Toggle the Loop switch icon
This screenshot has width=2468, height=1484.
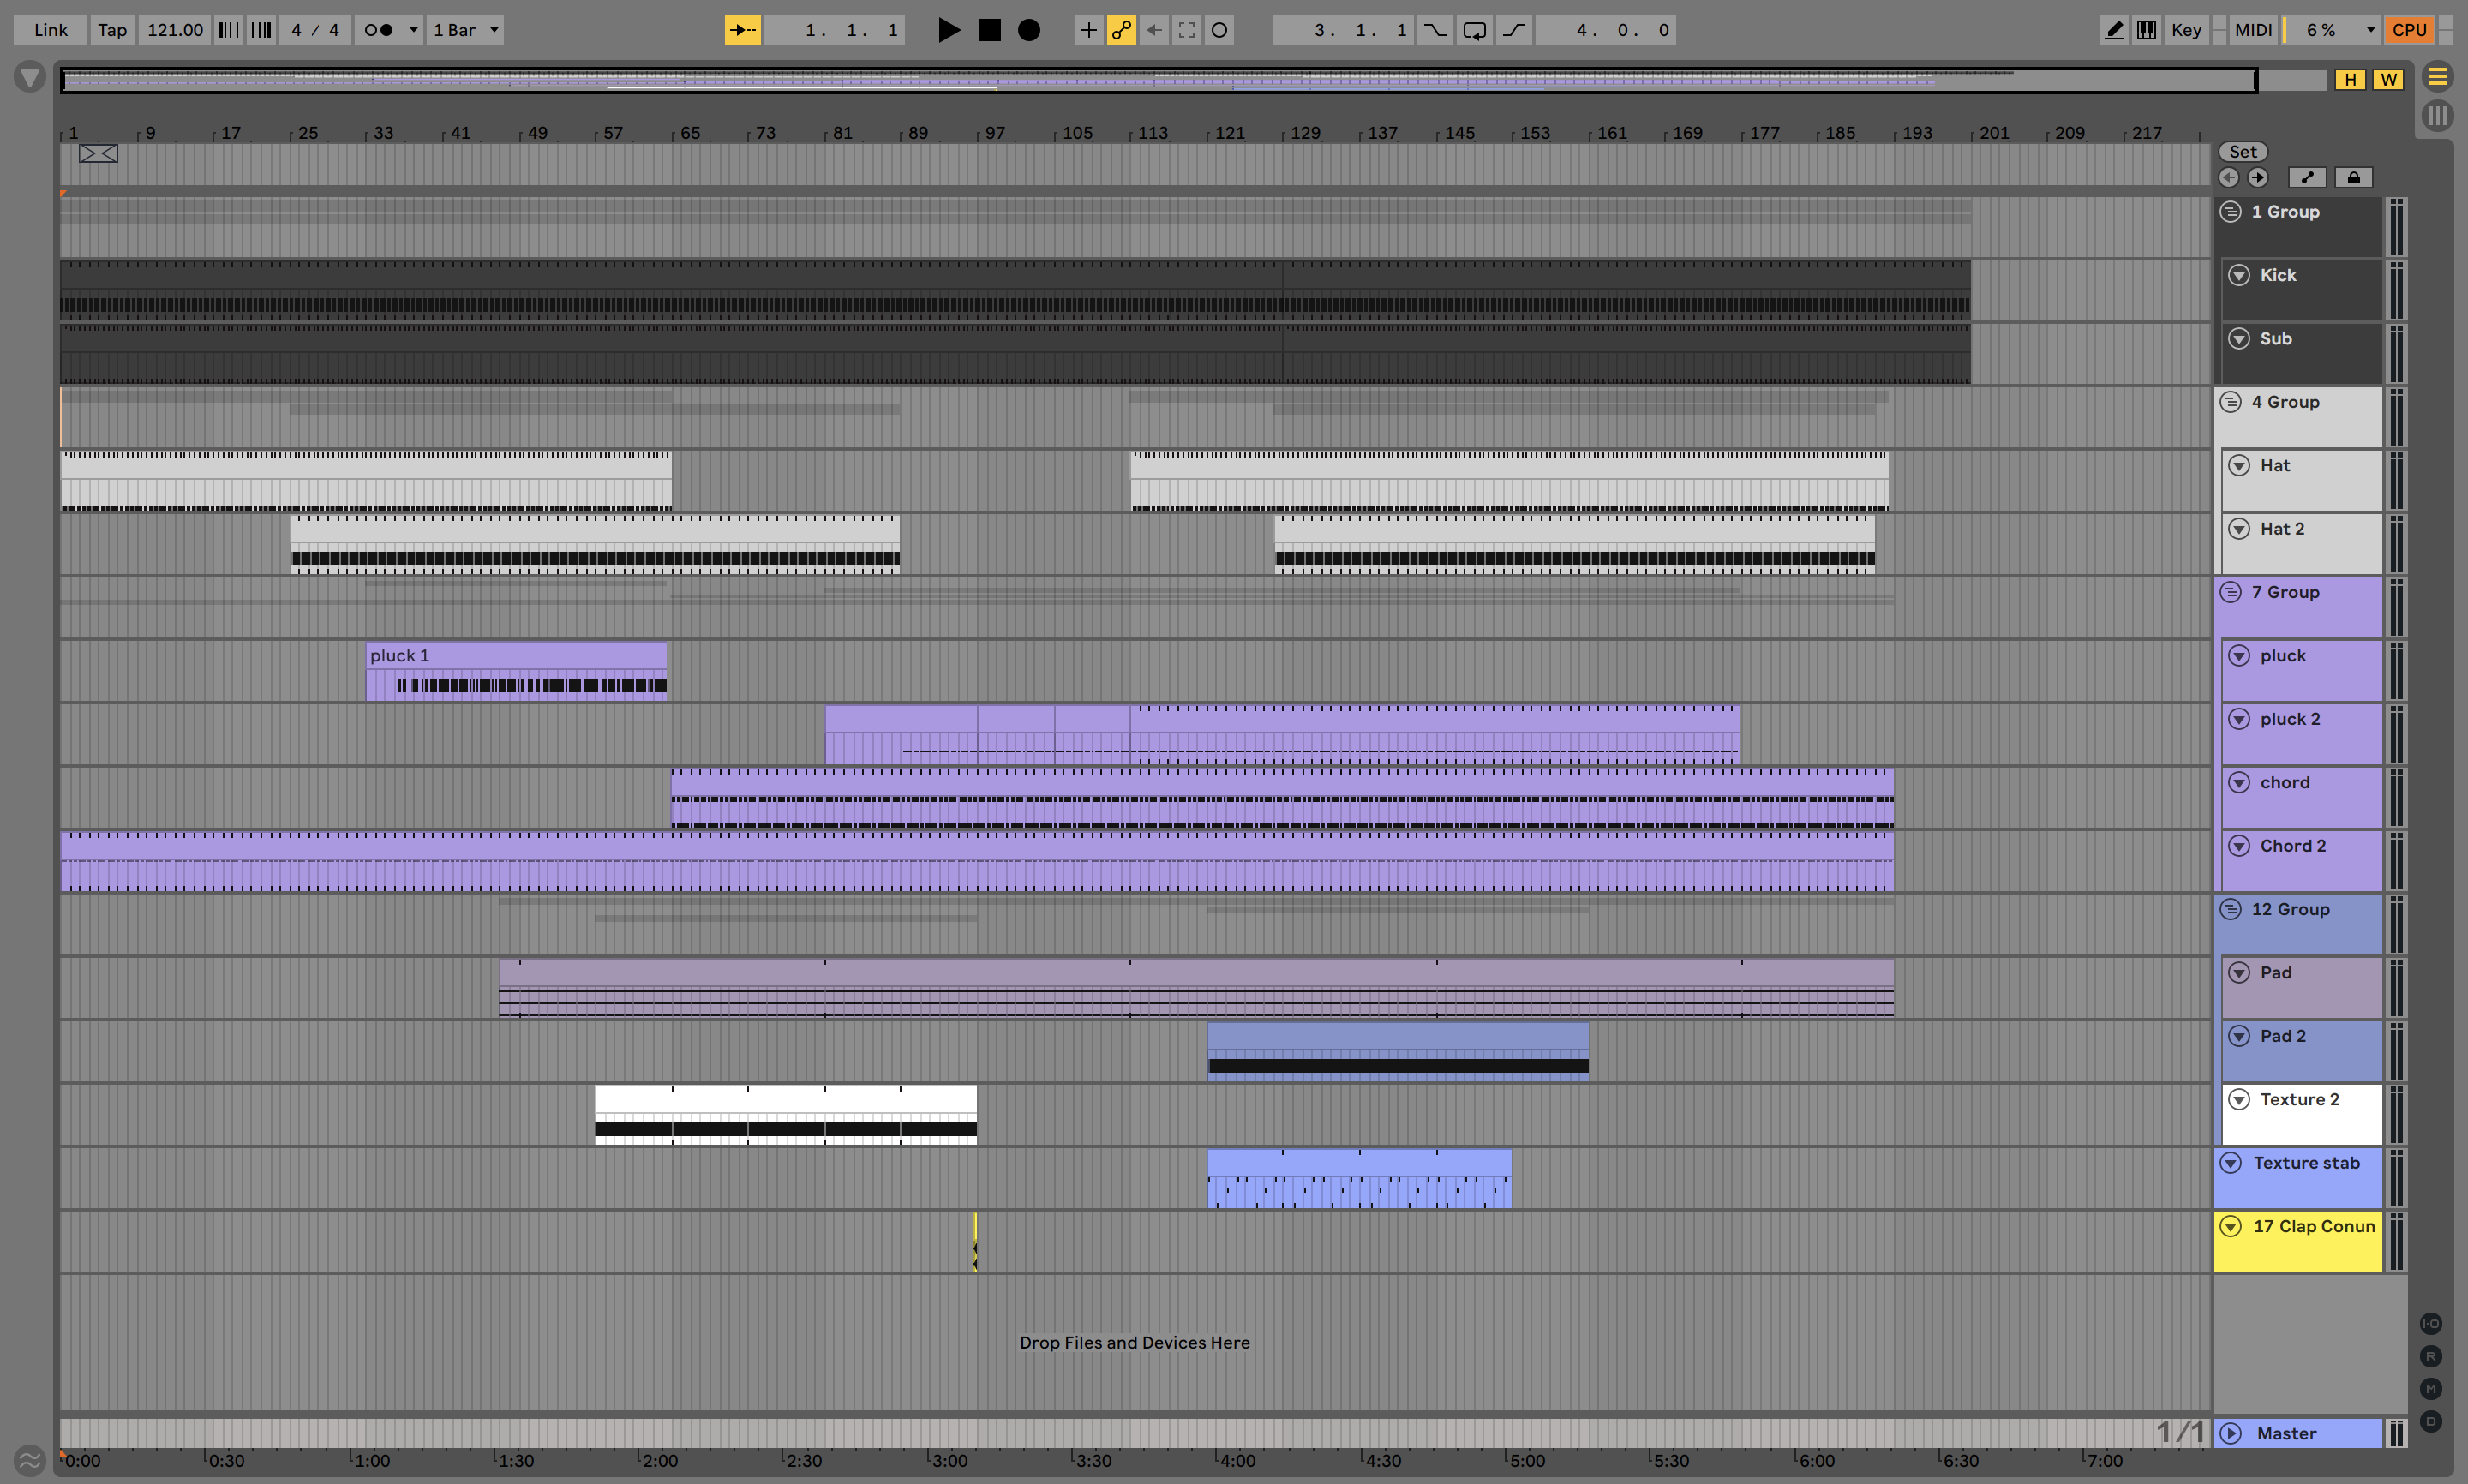pyautogui.click(x=1474, y=30)
